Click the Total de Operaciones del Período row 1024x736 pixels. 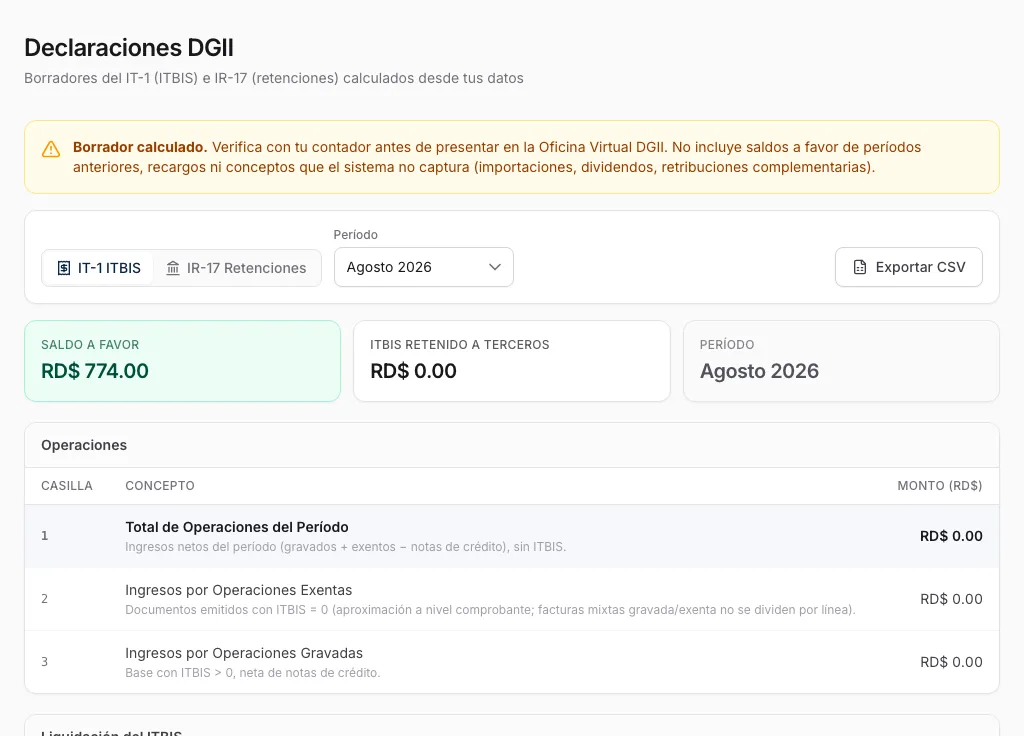pyautogui.click(x=512, y=536)
